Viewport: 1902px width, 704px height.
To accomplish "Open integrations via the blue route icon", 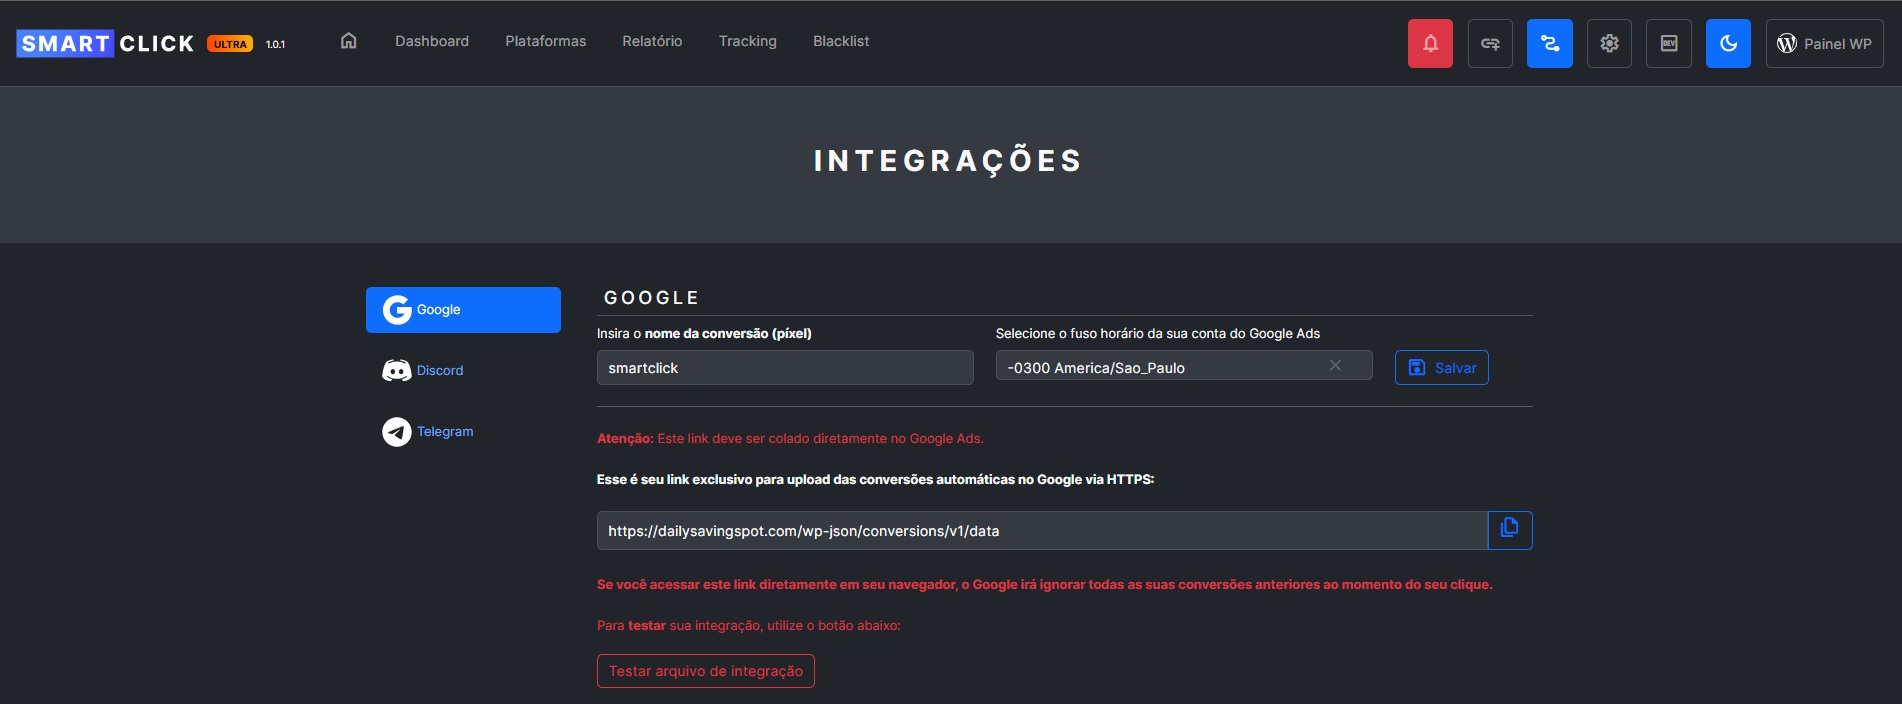I will pyautogui.click(x=1549, y=44).
